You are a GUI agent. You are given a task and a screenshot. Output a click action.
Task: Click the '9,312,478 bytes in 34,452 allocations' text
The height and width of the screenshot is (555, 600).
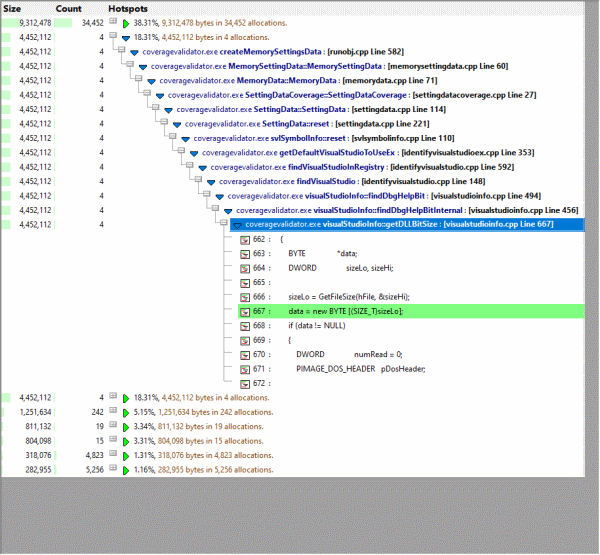tap(224, 23)
